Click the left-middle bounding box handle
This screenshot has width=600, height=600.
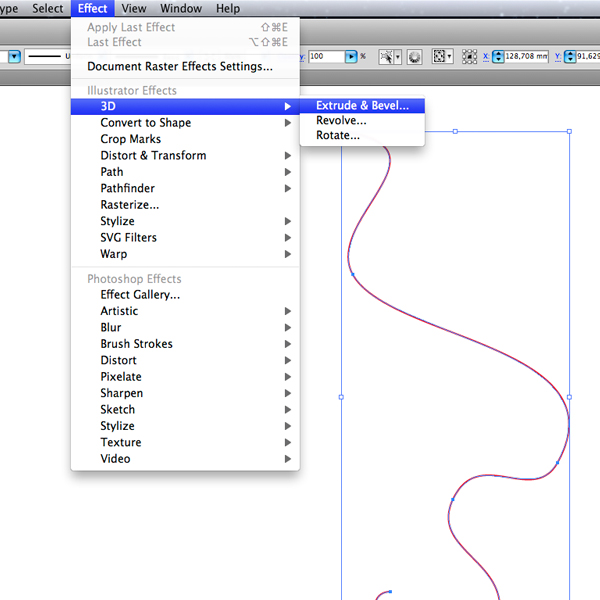coord(341,398)
